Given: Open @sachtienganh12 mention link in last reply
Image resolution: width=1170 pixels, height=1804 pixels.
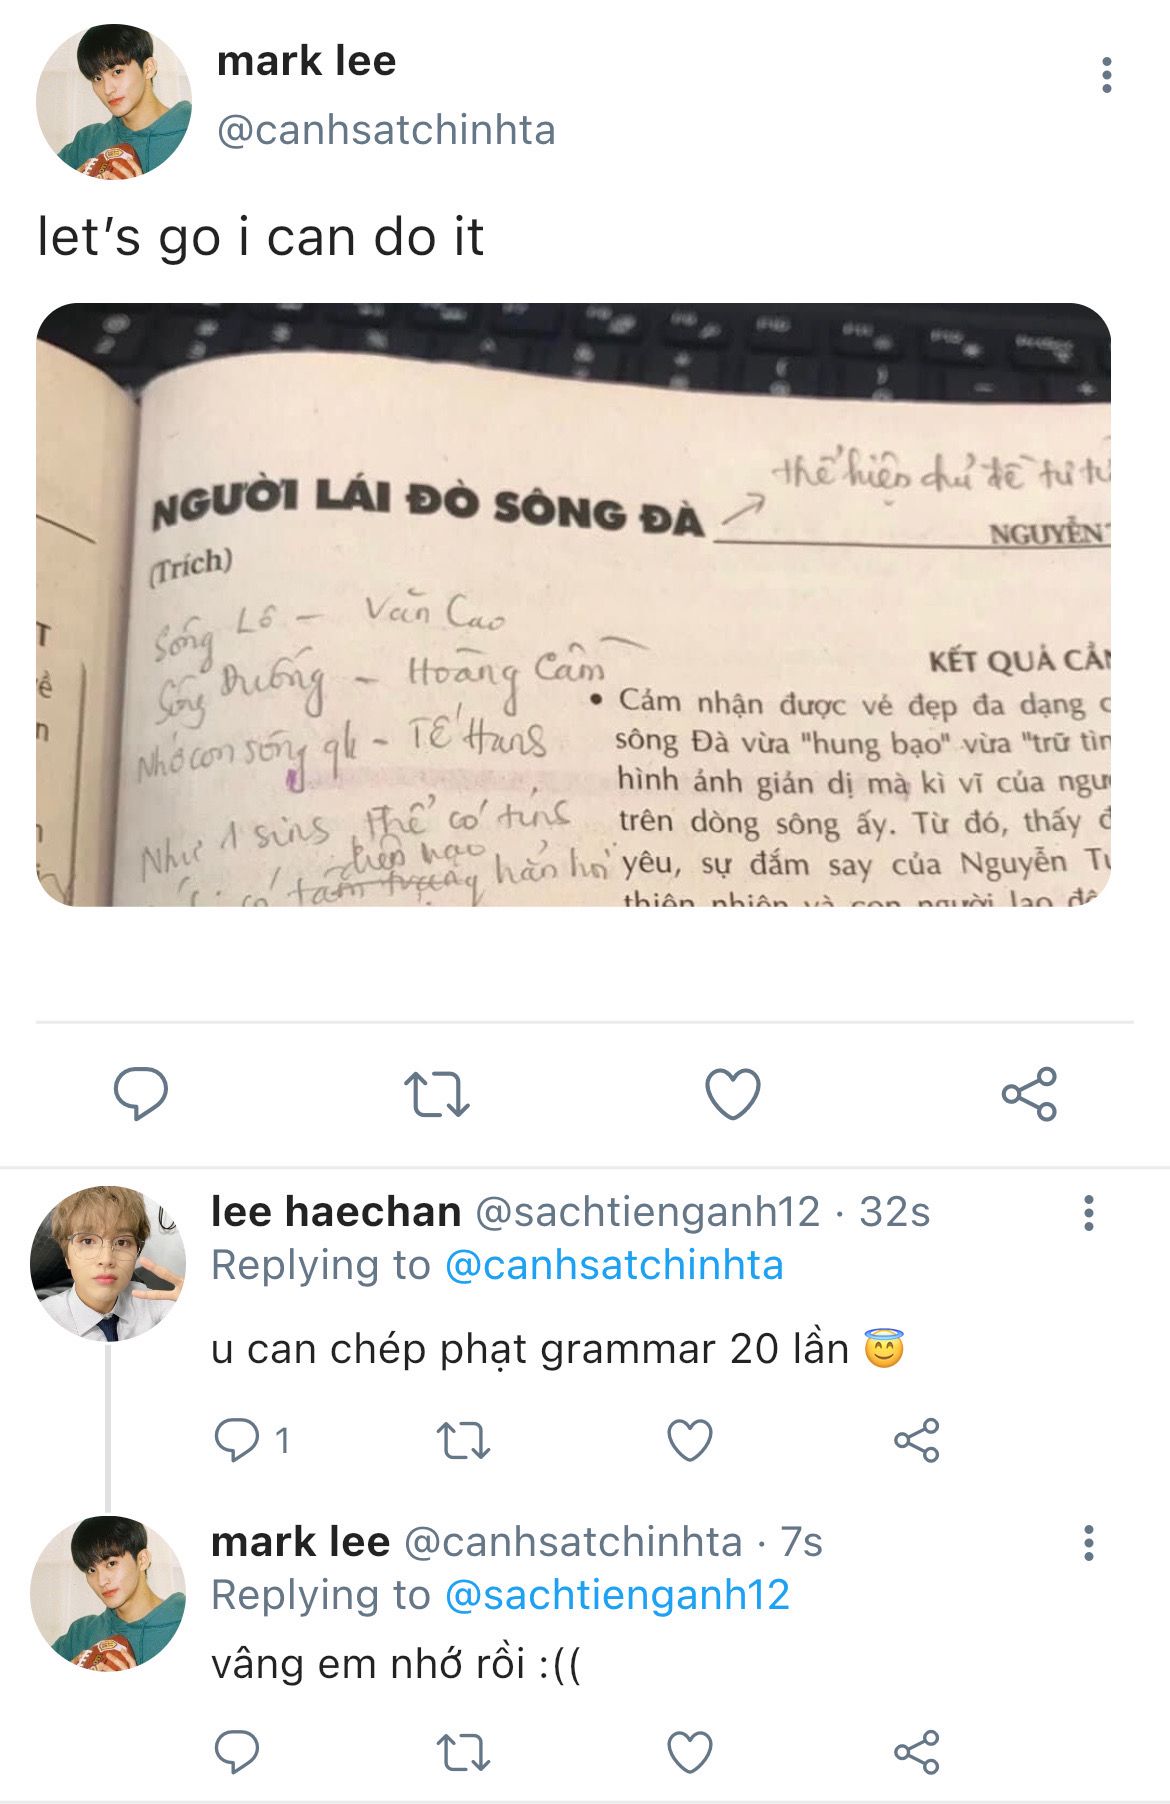Looking at the screenshot, I should click(617, 1595).
